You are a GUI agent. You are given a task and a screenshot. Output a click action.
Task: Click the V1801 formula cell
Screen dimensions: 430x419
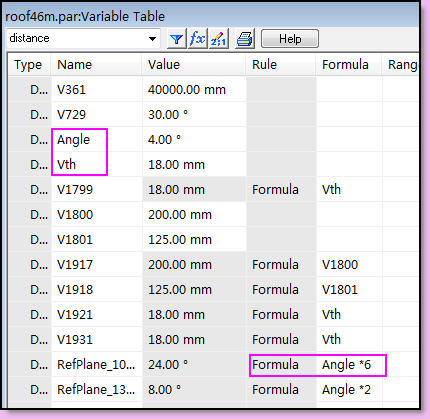(349, 290)
